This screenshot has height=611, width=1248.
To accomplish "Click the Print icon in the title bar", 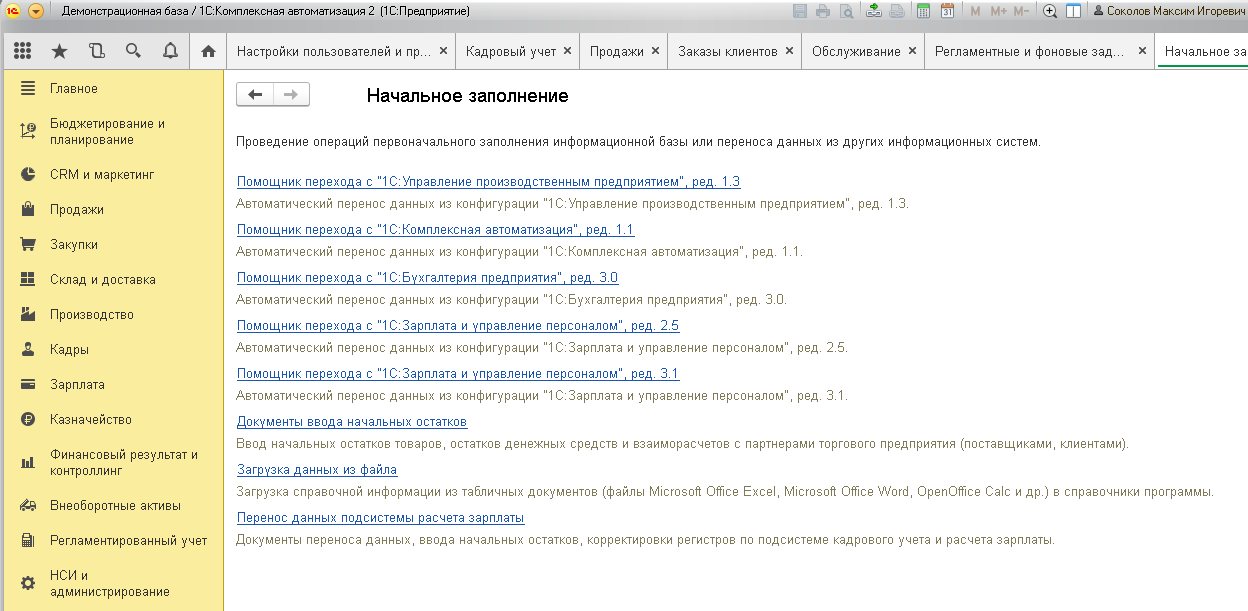I will pos(823,11).
